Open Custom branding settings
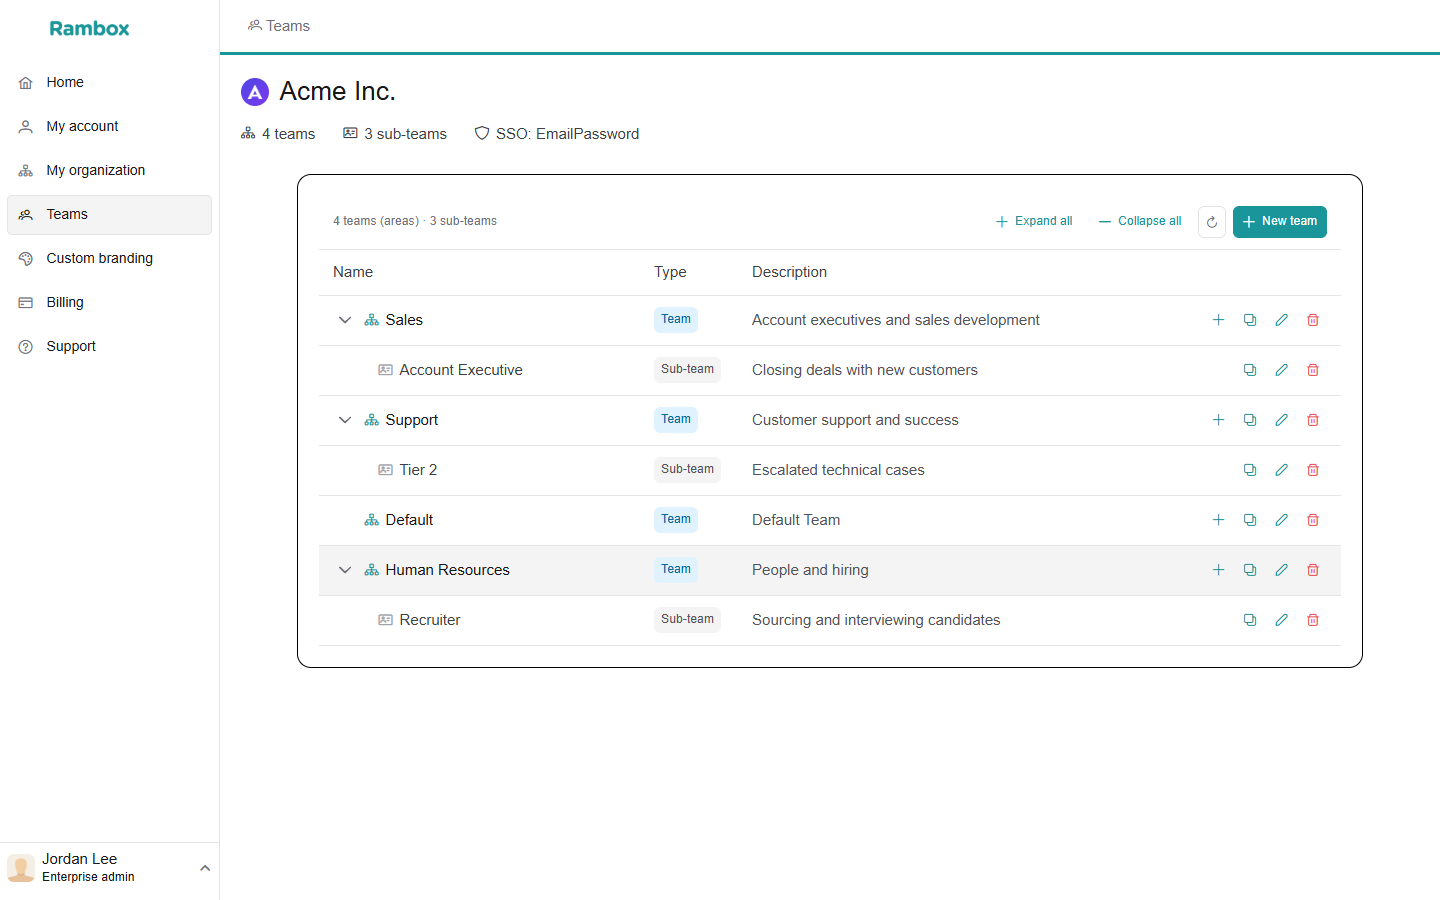This screenshot has height=900, width=1440. coord(110,259)
